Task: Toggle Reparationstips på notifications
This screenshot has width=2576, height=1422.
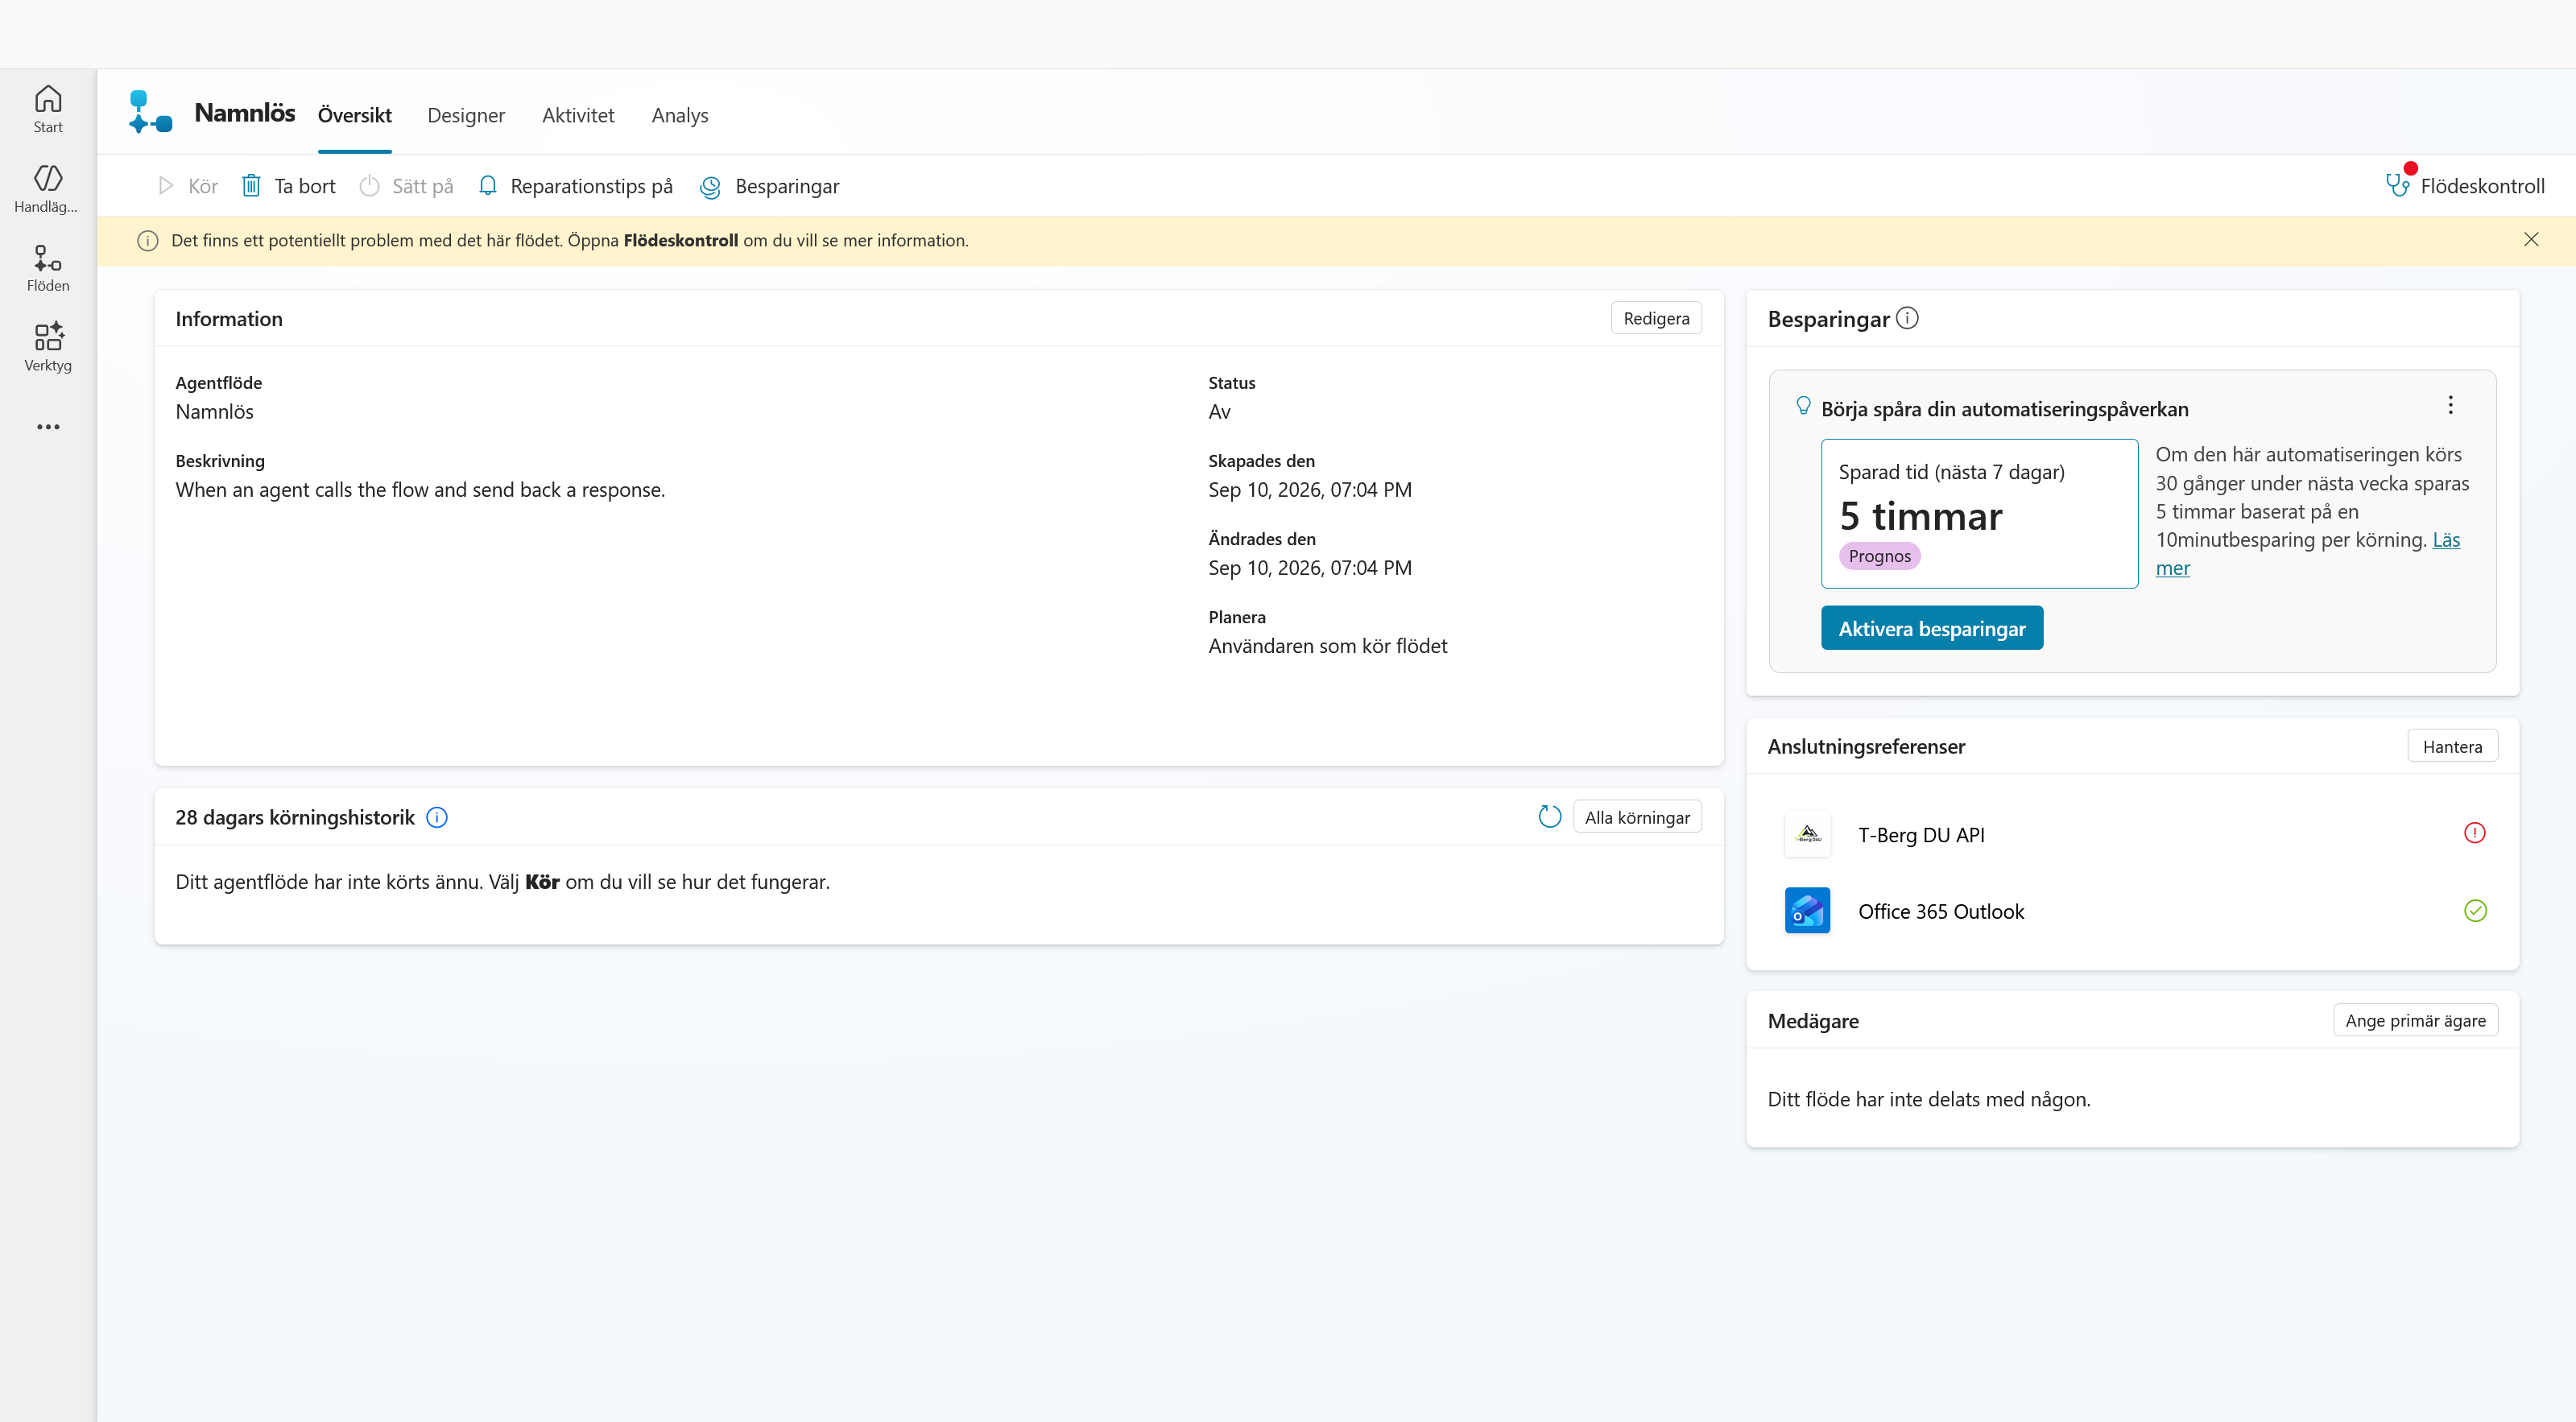Action: tap(575, 186)
